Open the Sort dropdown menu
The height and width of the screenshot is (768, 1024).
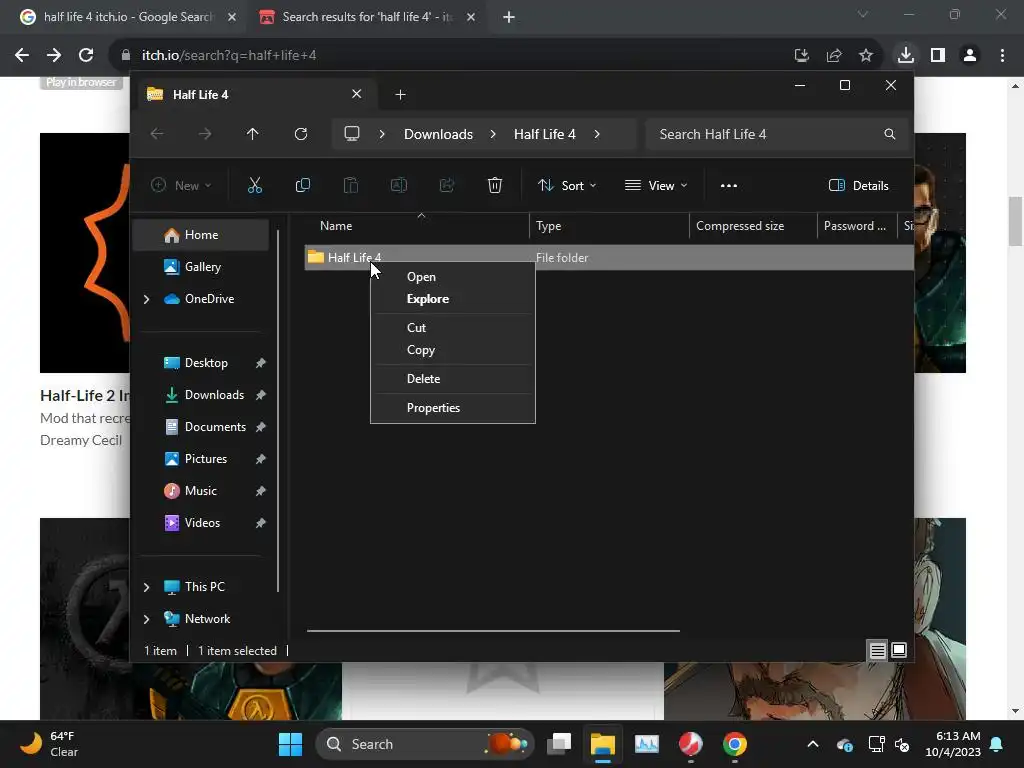[566, 185]
